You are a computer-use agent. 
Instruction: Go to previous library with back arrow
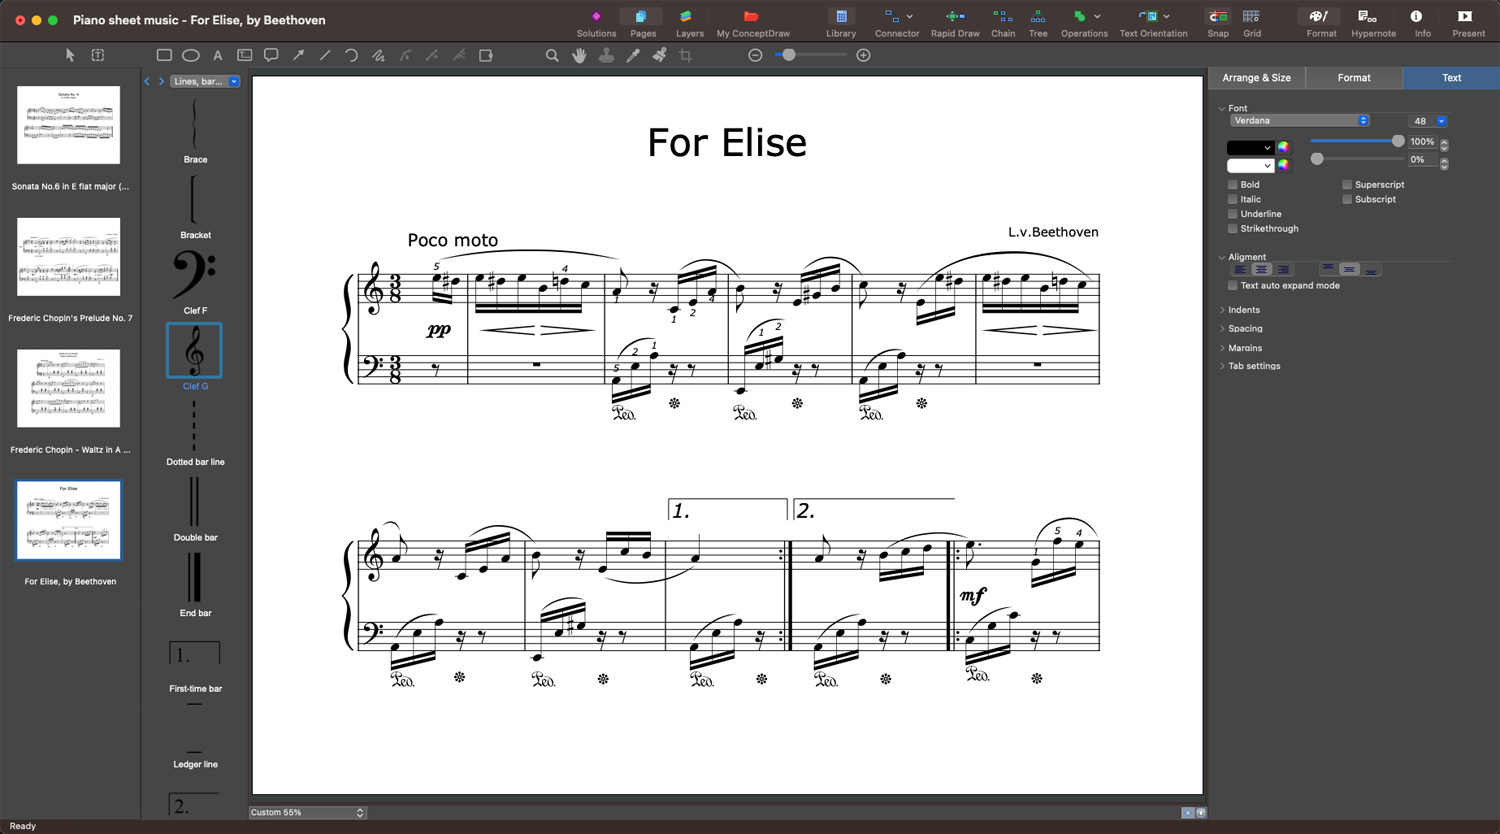pyautogui.click(x=147, y=81)
